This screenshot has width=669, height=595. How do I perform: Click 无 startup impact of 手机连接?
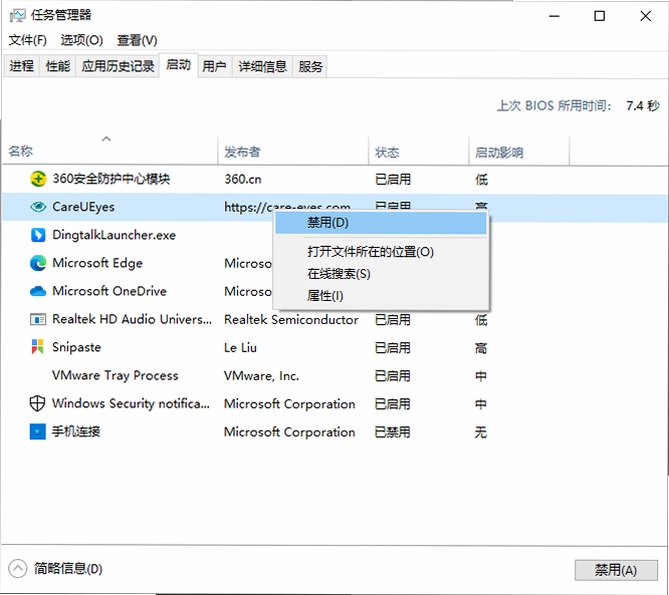(x=481, y=432)
